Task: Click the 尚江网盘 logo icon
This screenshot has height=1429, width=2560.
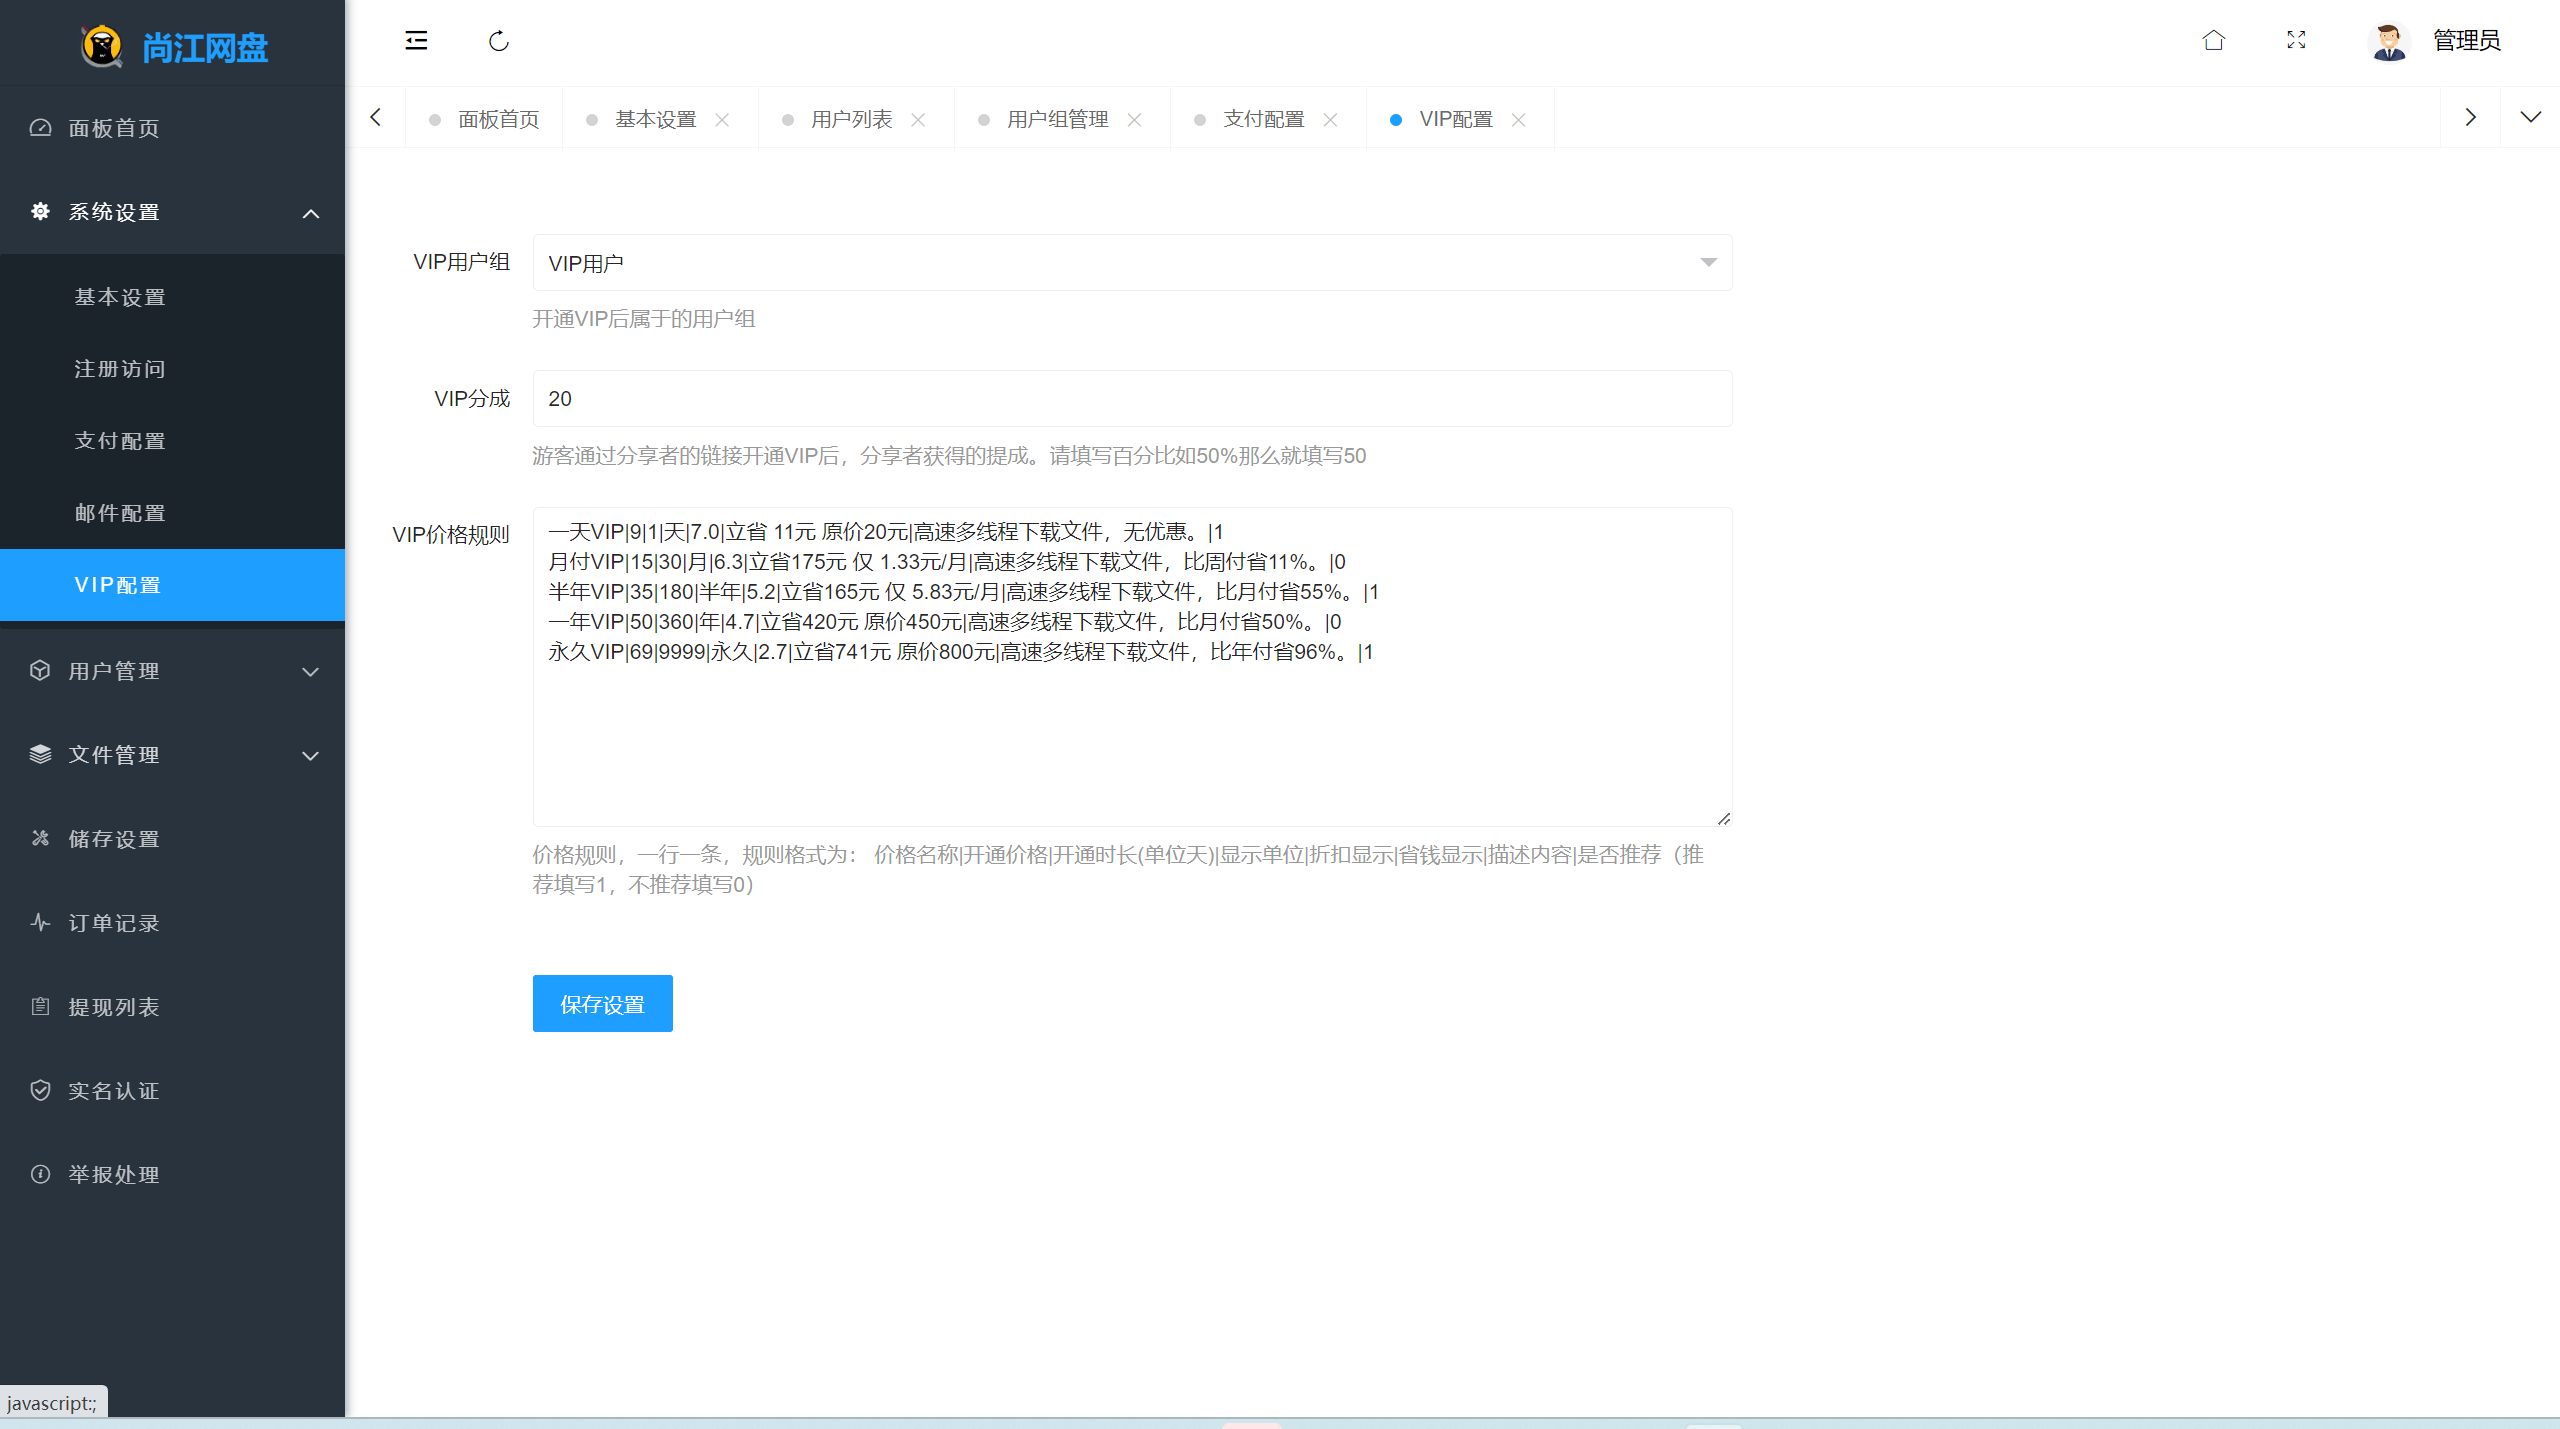Action: (x=101, y=46)
